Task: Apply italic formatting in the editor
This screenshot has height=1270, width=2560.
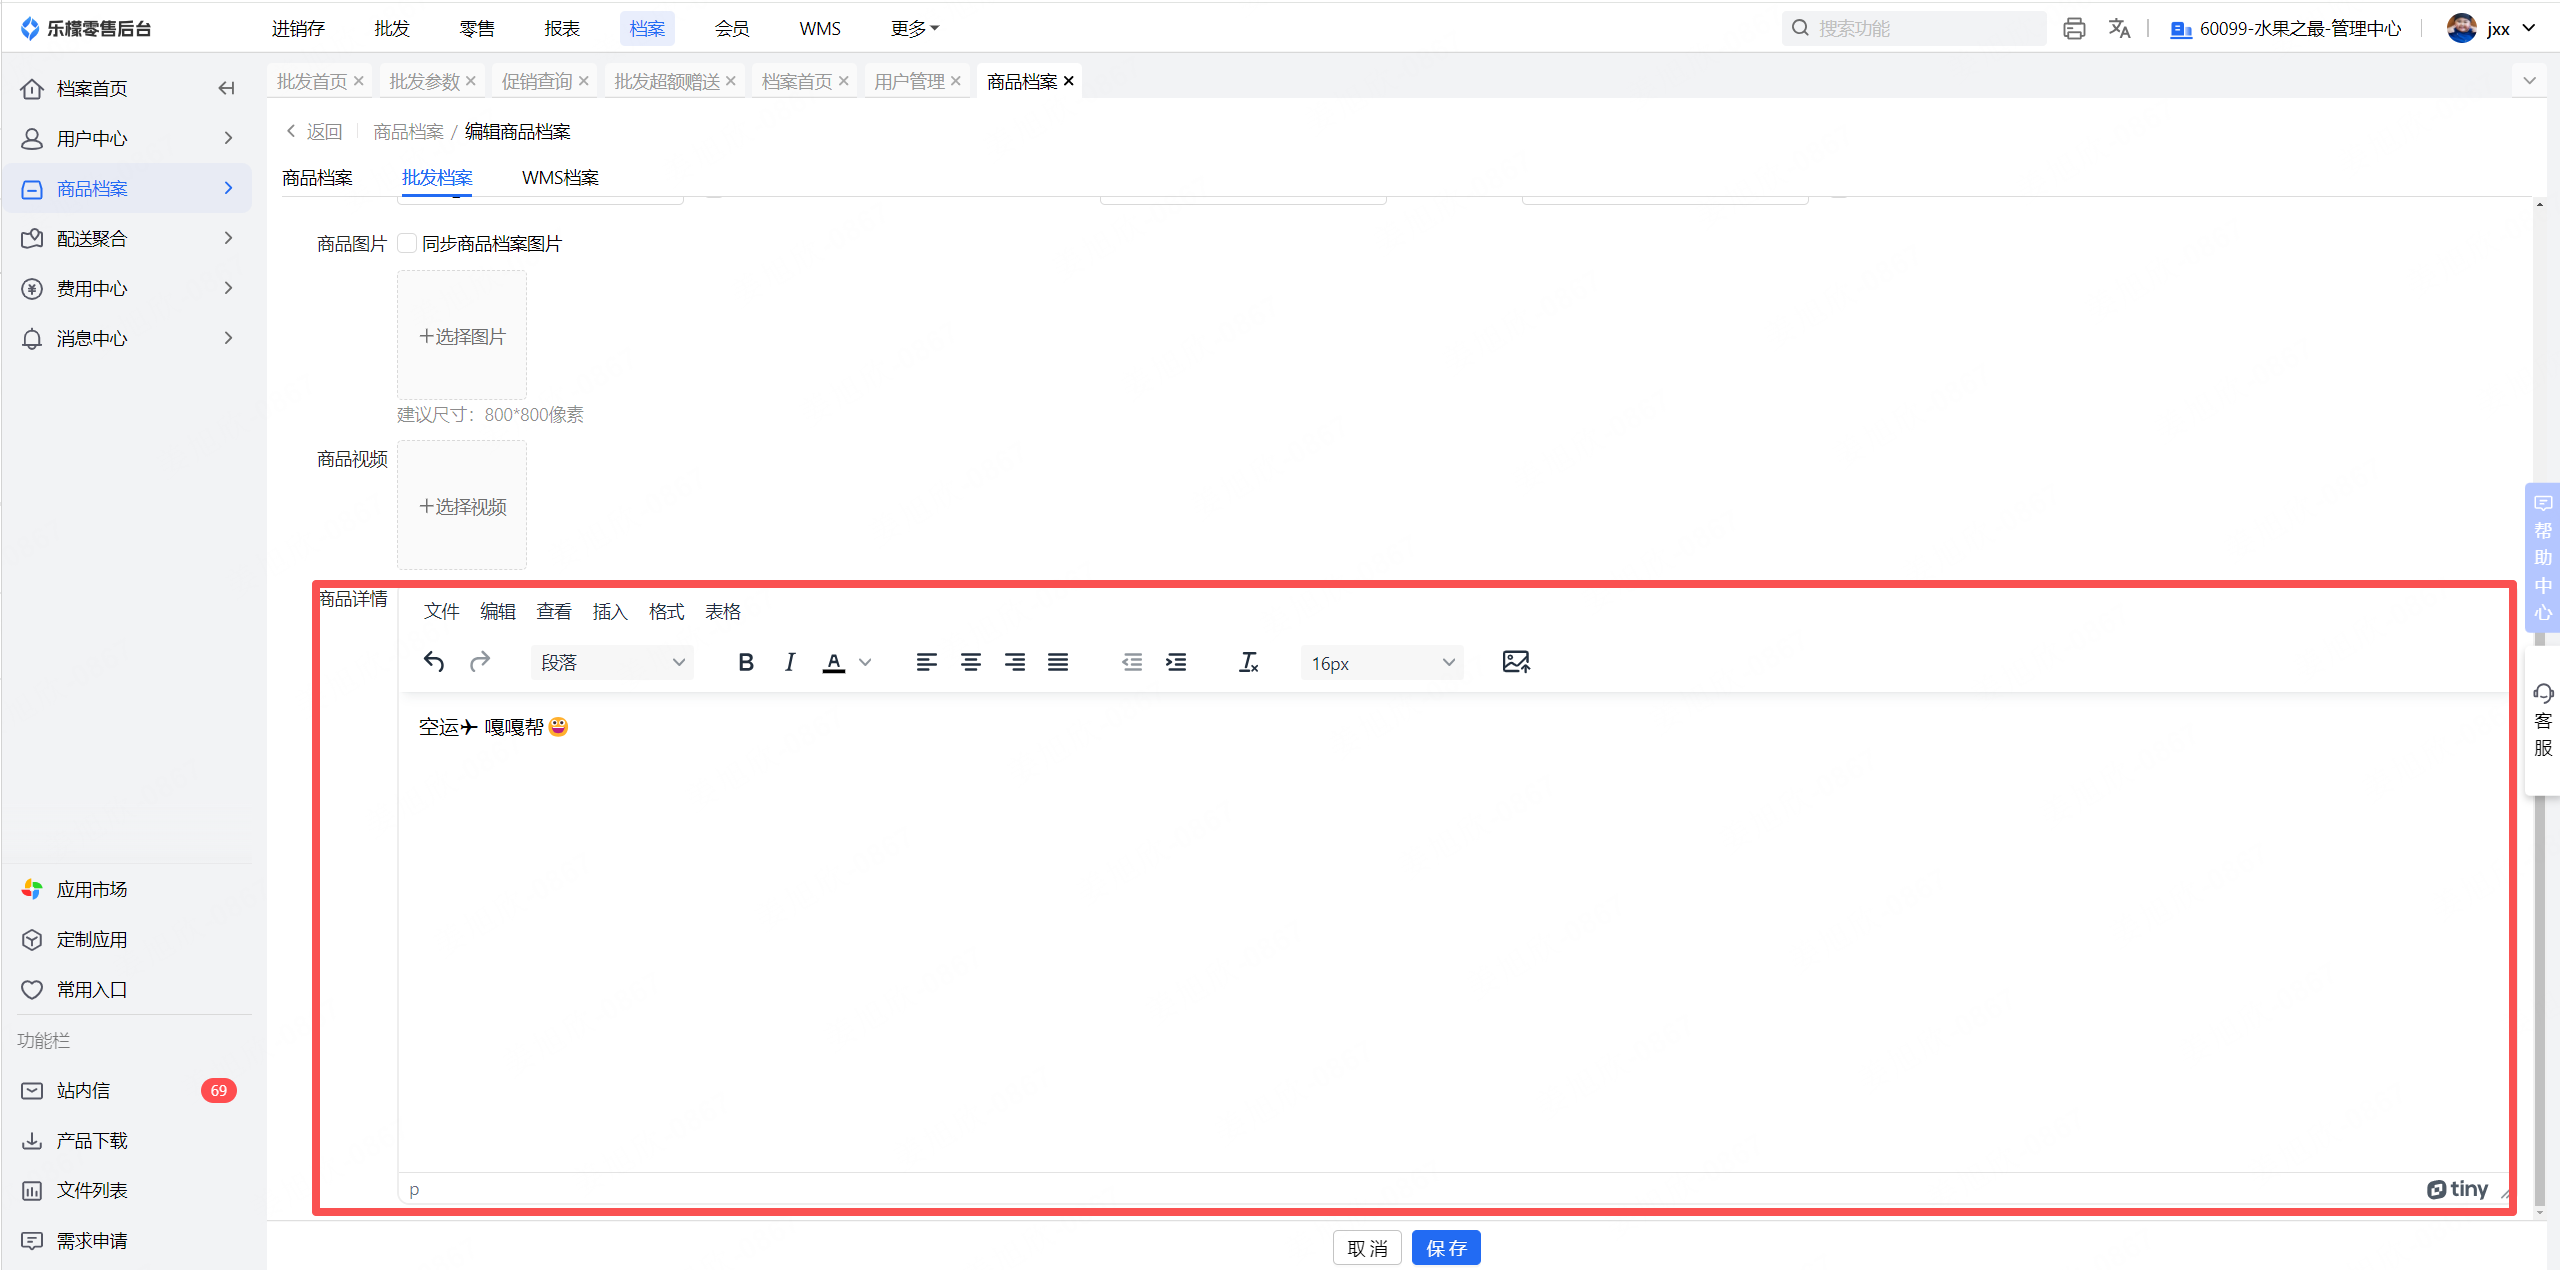Action: coord(789,662)
